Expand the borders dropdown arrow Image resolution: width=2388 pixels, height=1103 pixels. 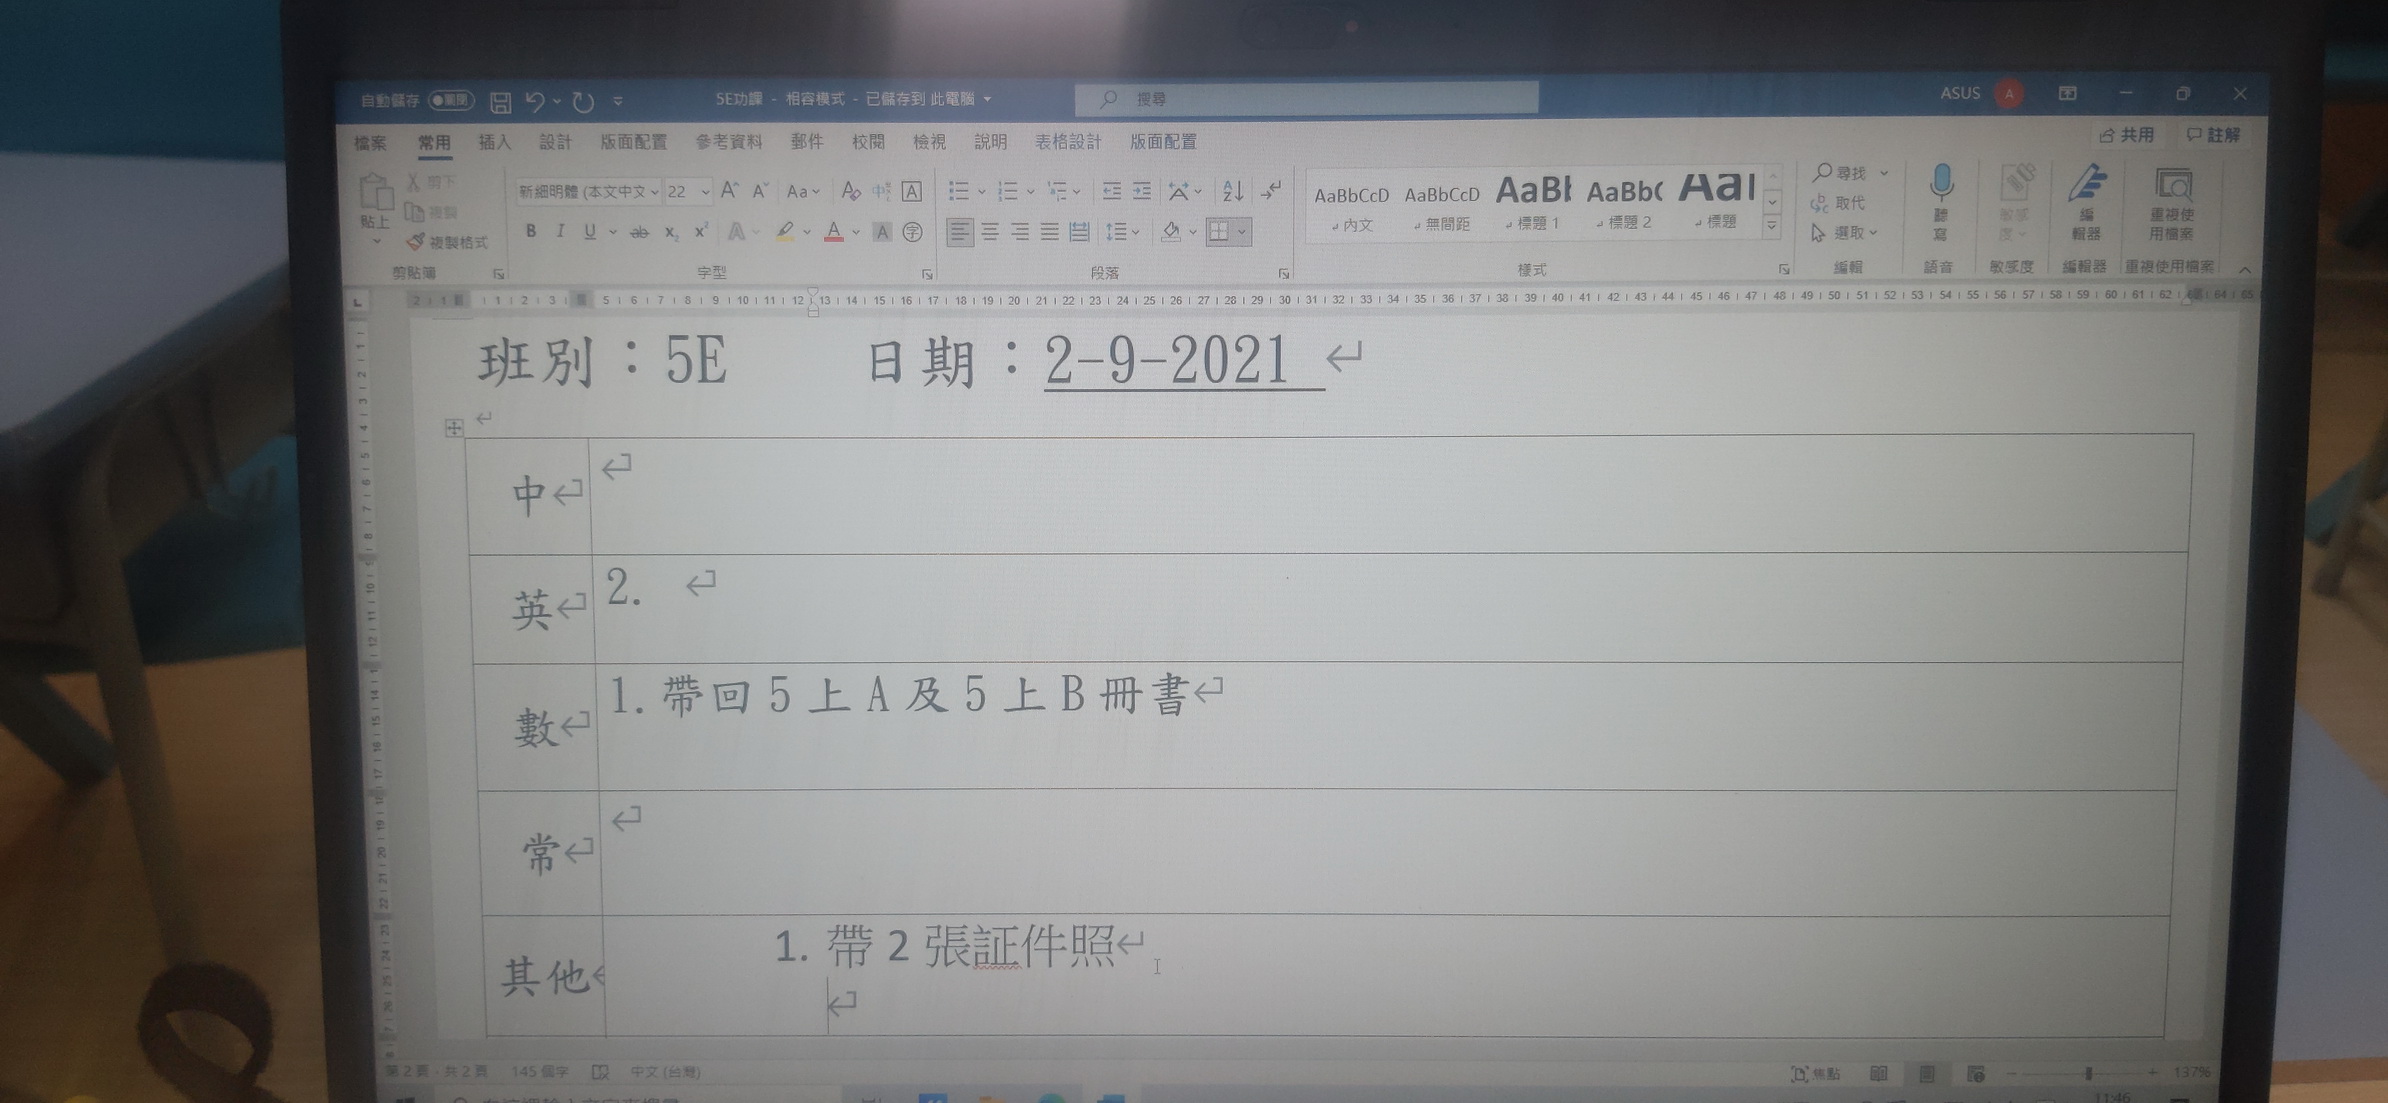1242,232
